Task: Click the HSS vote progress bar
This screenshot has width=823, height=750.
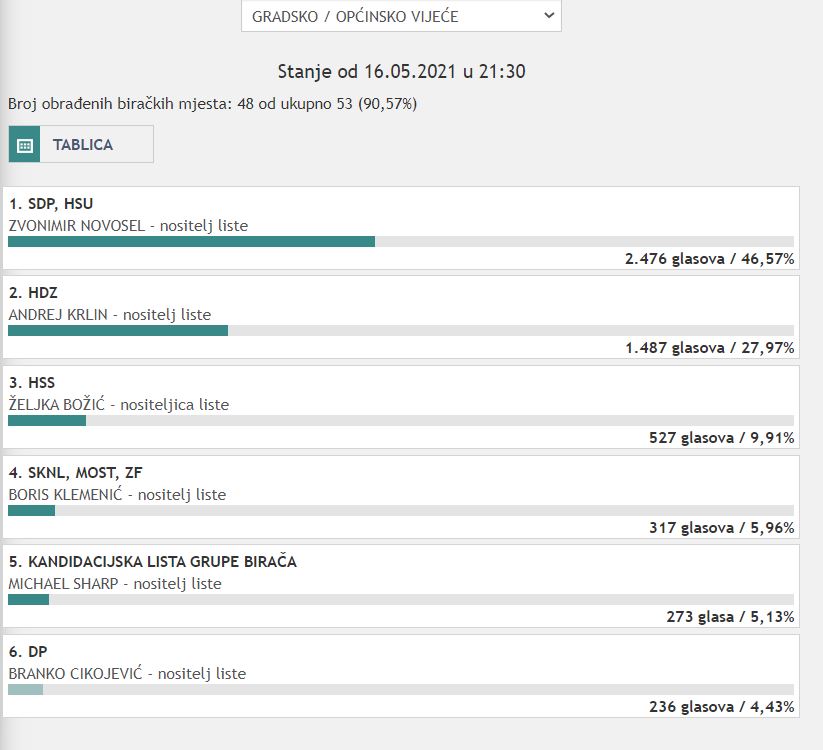Action: click(x=400, y=420)
